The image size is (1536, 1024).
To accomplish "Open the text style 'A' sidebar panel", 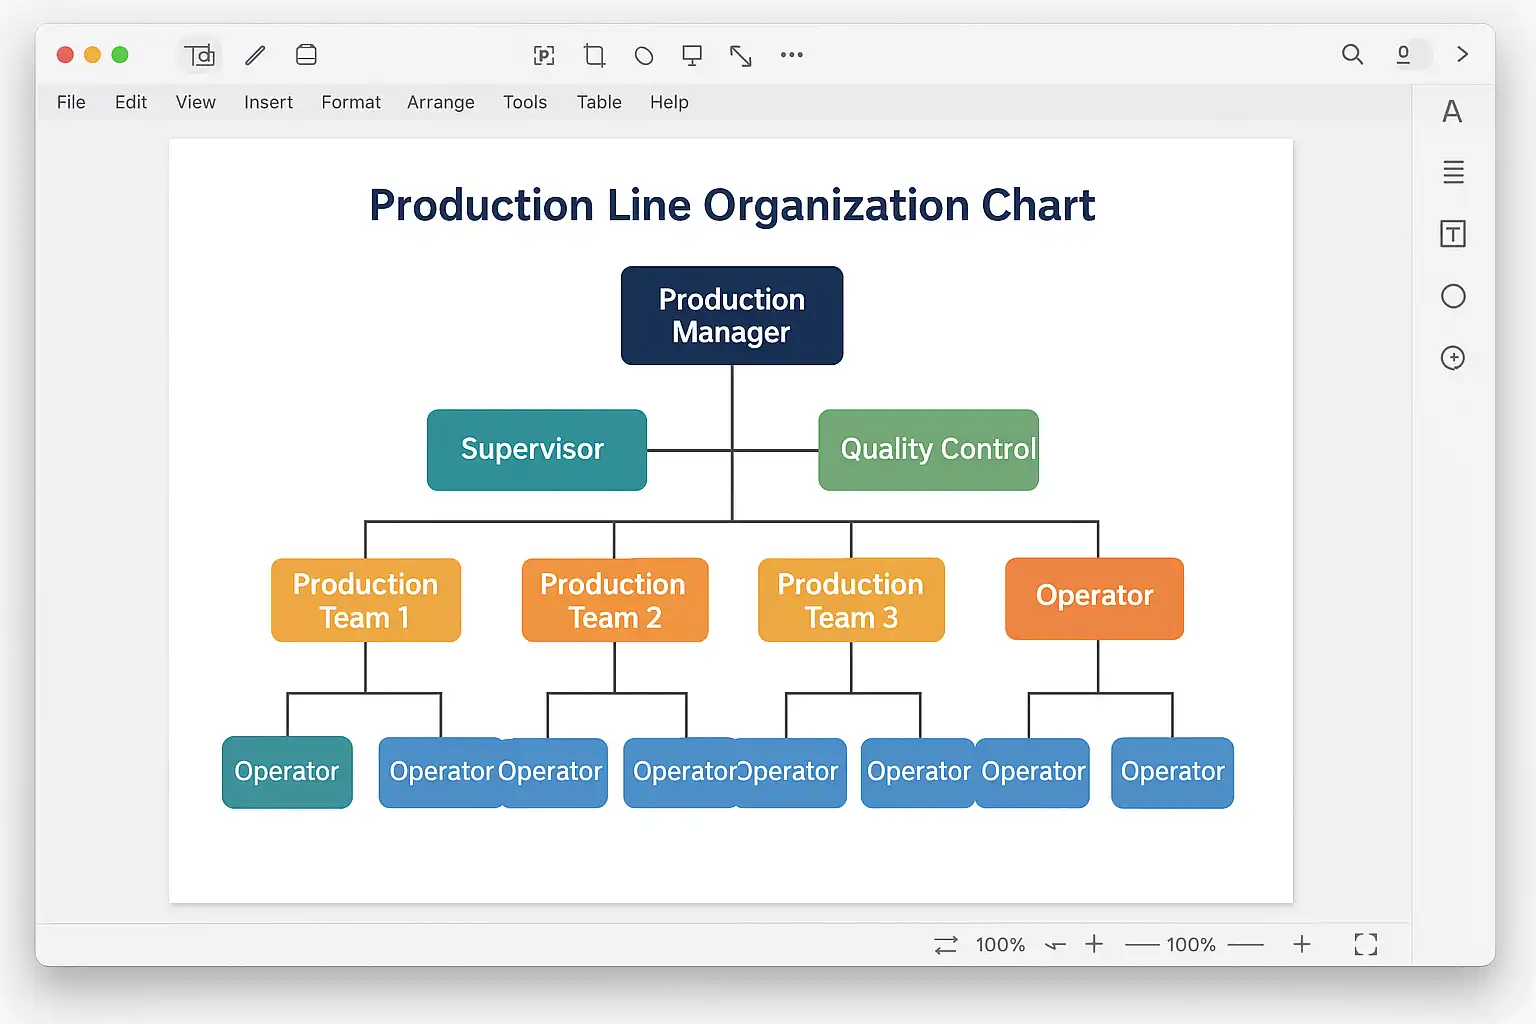I will pyautogui.click(x=1452, y=112).
